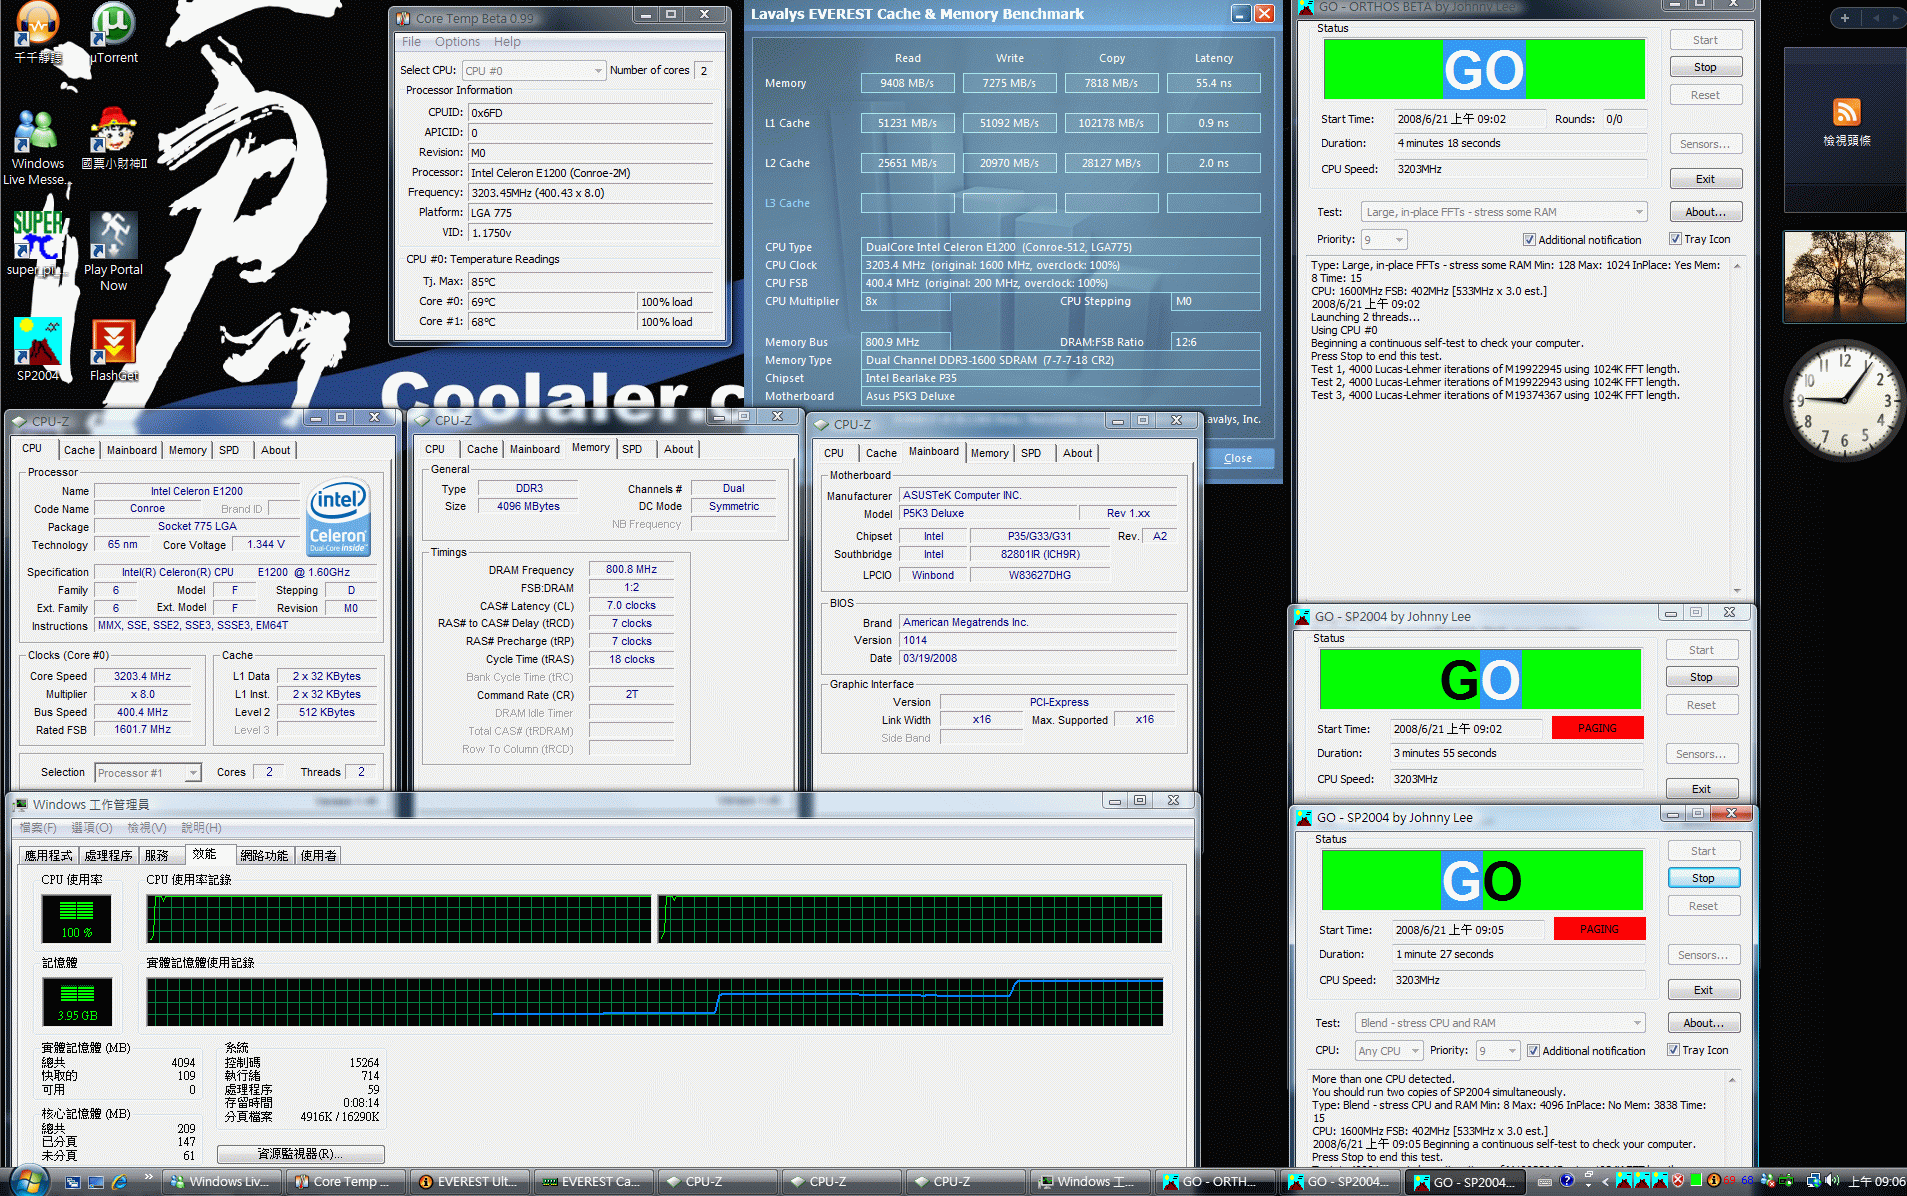Image resolution: width=1907 pixels, height=1196 pixels.
Task: Stop the ORTHOS stress test
Action: pos(1705,68)
